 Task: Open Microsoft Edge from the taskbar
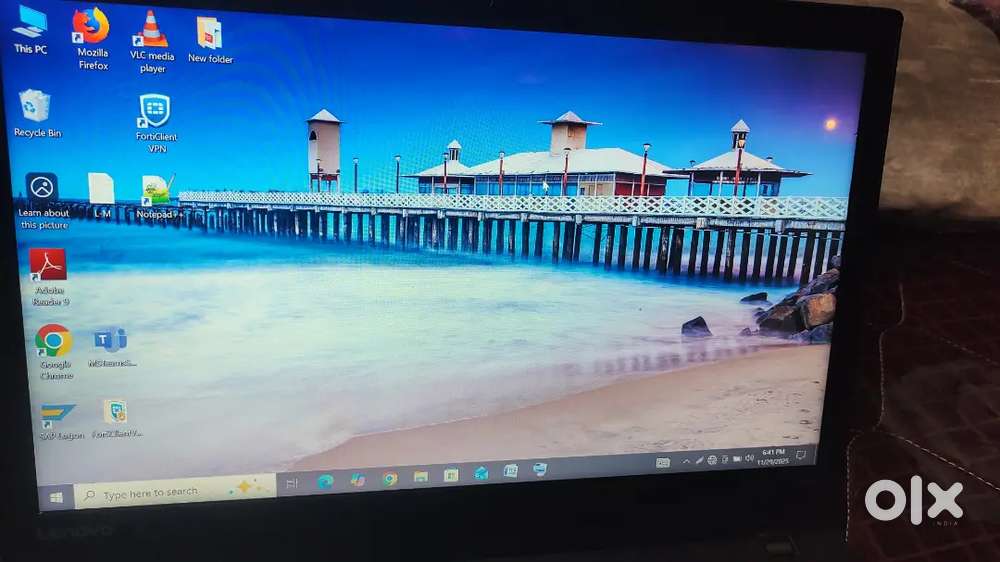click(325, 482)
